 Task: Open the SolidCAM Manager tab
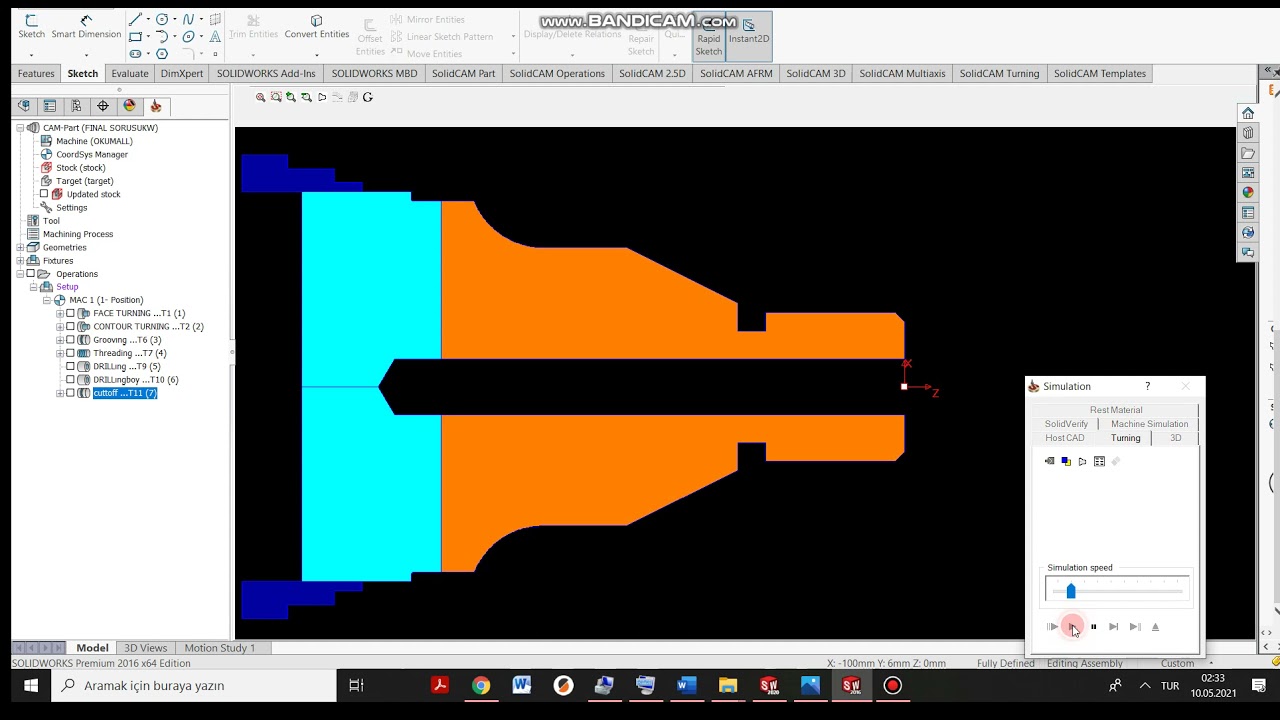pyautogui.click(x=155, y=106)
